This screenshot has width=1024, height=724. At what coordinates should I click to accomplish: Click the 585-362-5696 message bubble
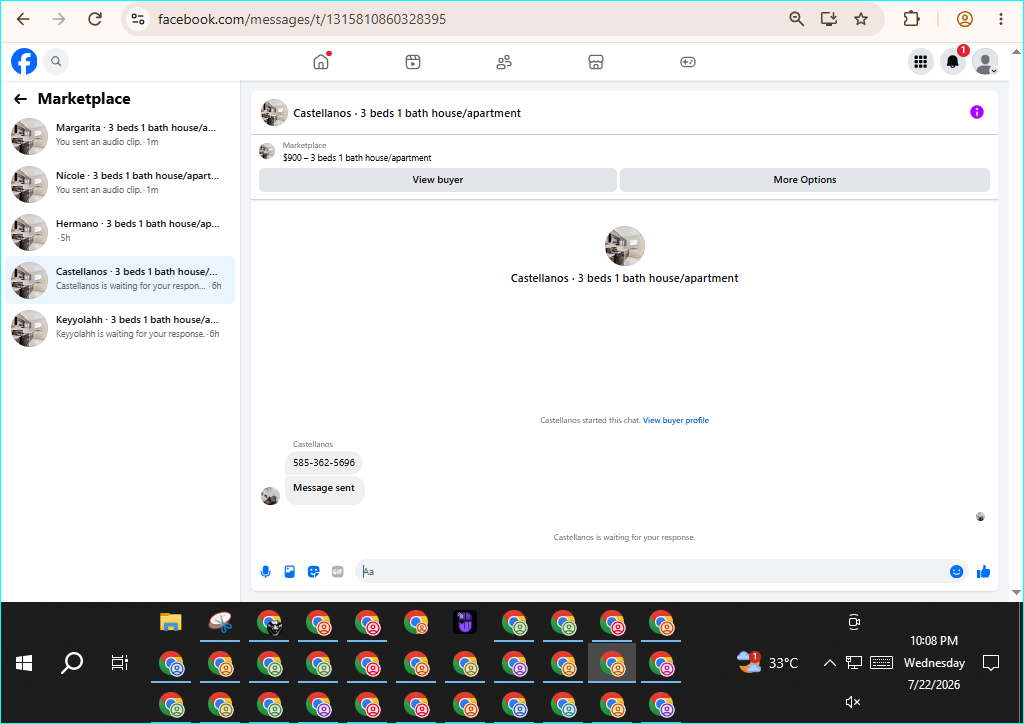click(x=324, y=463)
